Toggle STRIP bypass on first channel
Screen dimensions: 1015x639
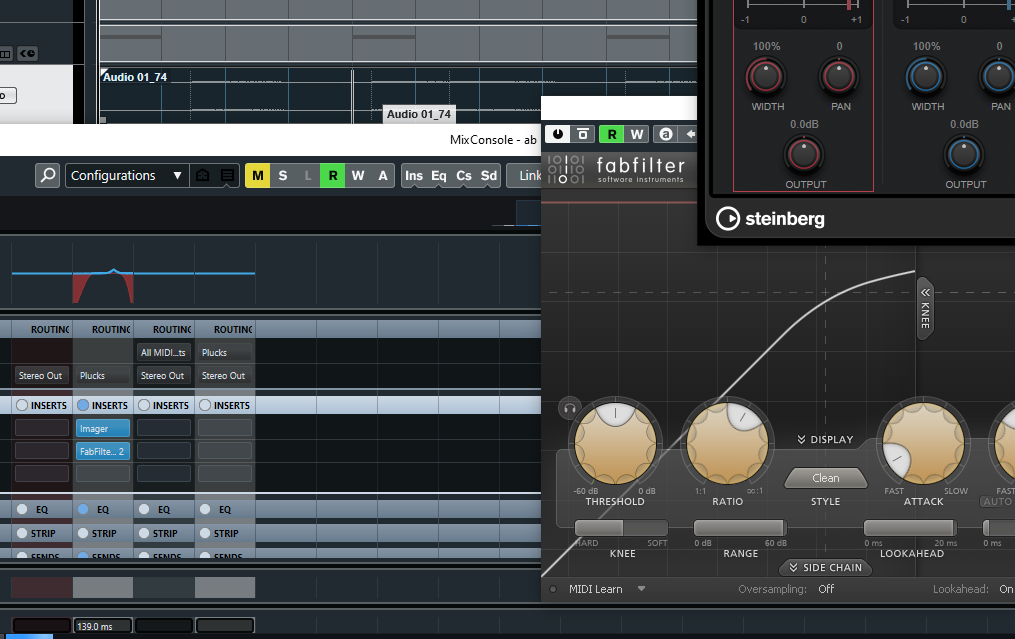pos(22,533)
